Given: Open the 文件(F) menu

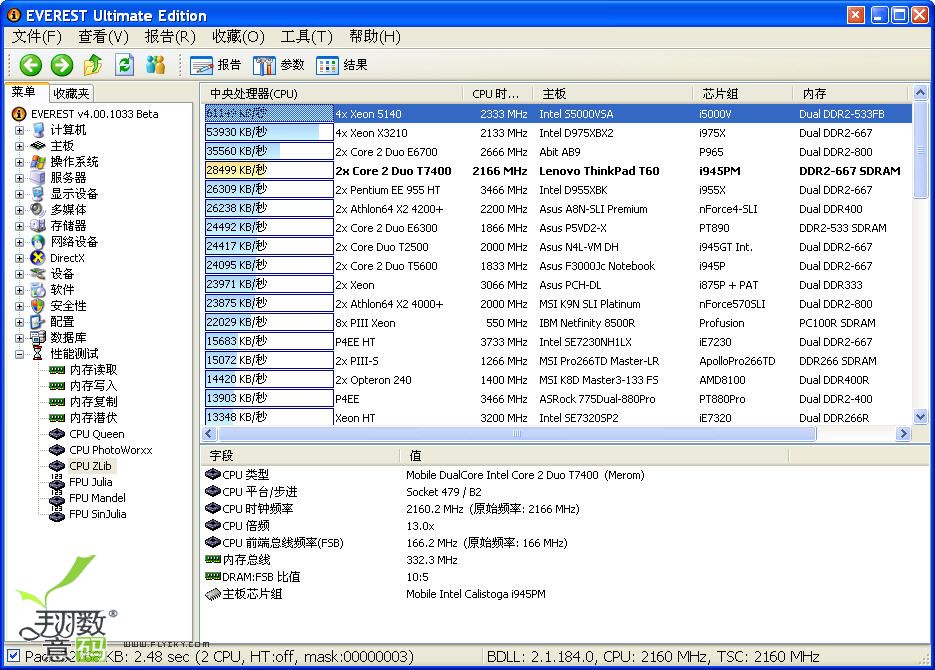Looking at the screenshot, I should click(x=36, y=37).
